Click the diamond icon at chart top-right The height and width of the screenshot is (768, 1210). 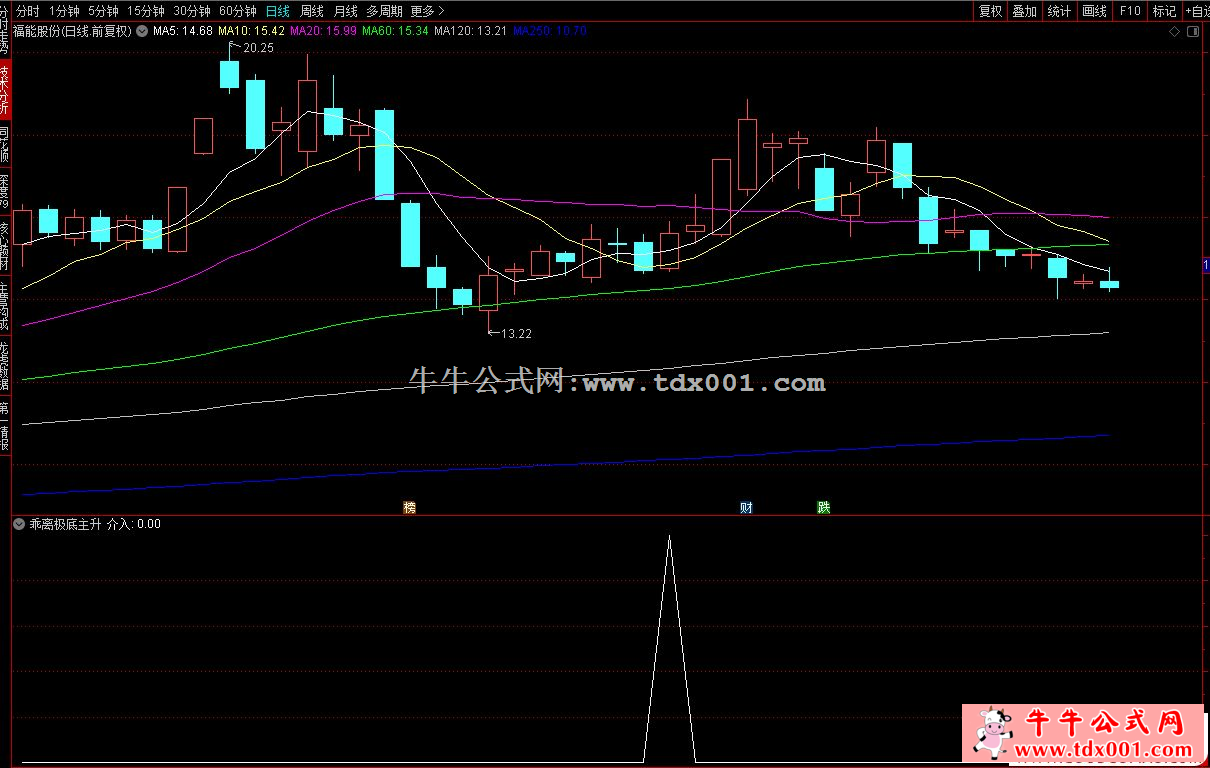click(1175, 32)
